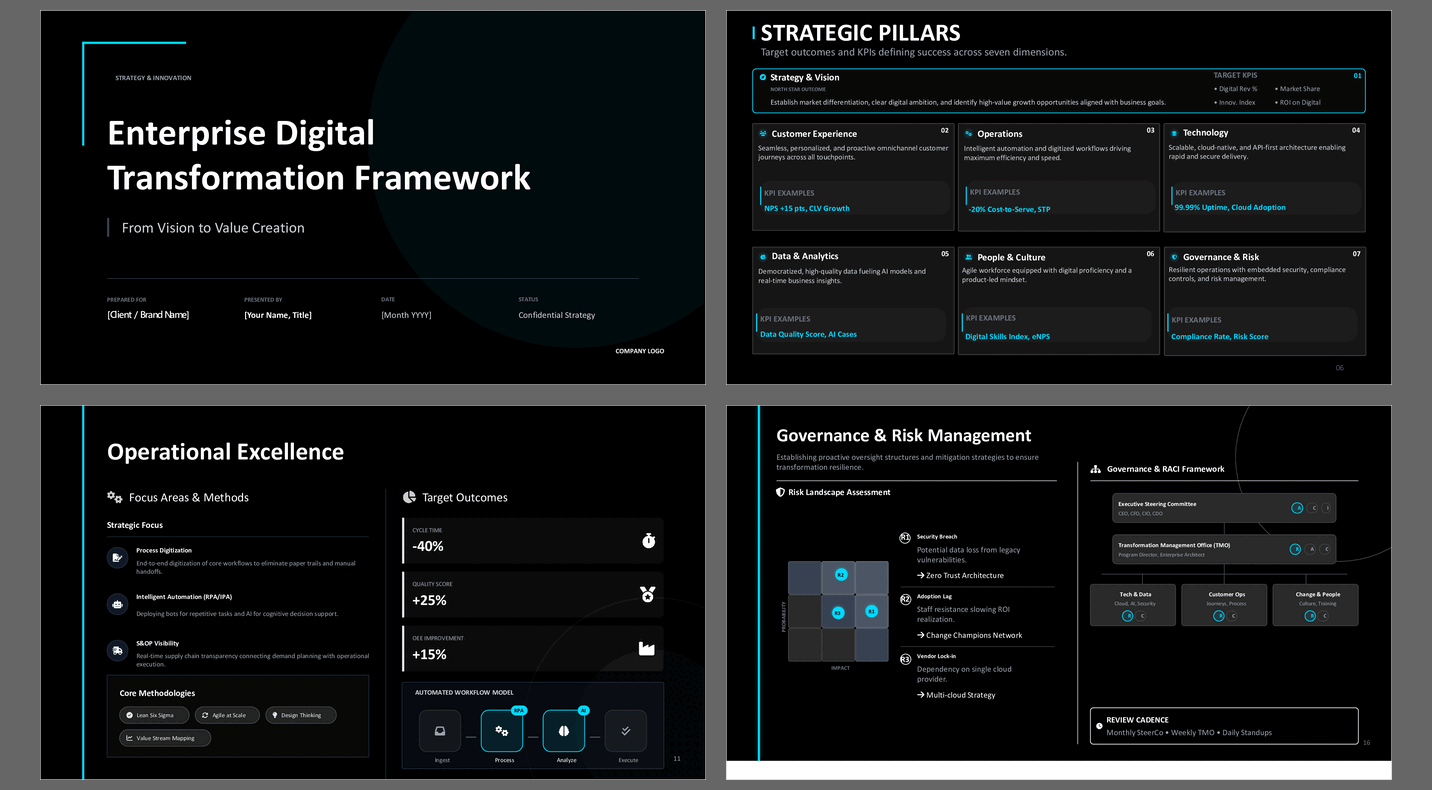1432x790 pixels.
Task: Click the robot icon for Intelligent Automation
Action: 118,604
